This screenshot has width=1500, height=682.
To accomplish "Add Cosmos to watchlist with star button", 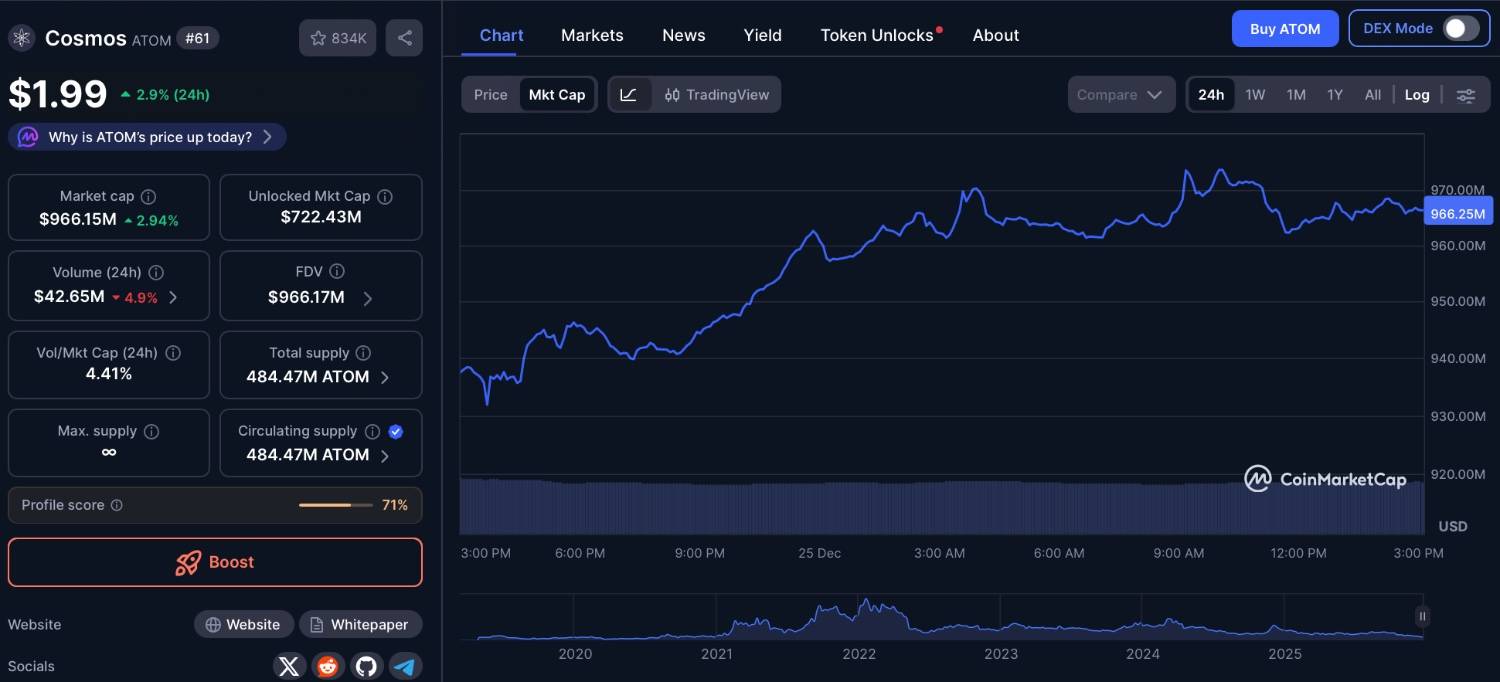I will 337,38.
